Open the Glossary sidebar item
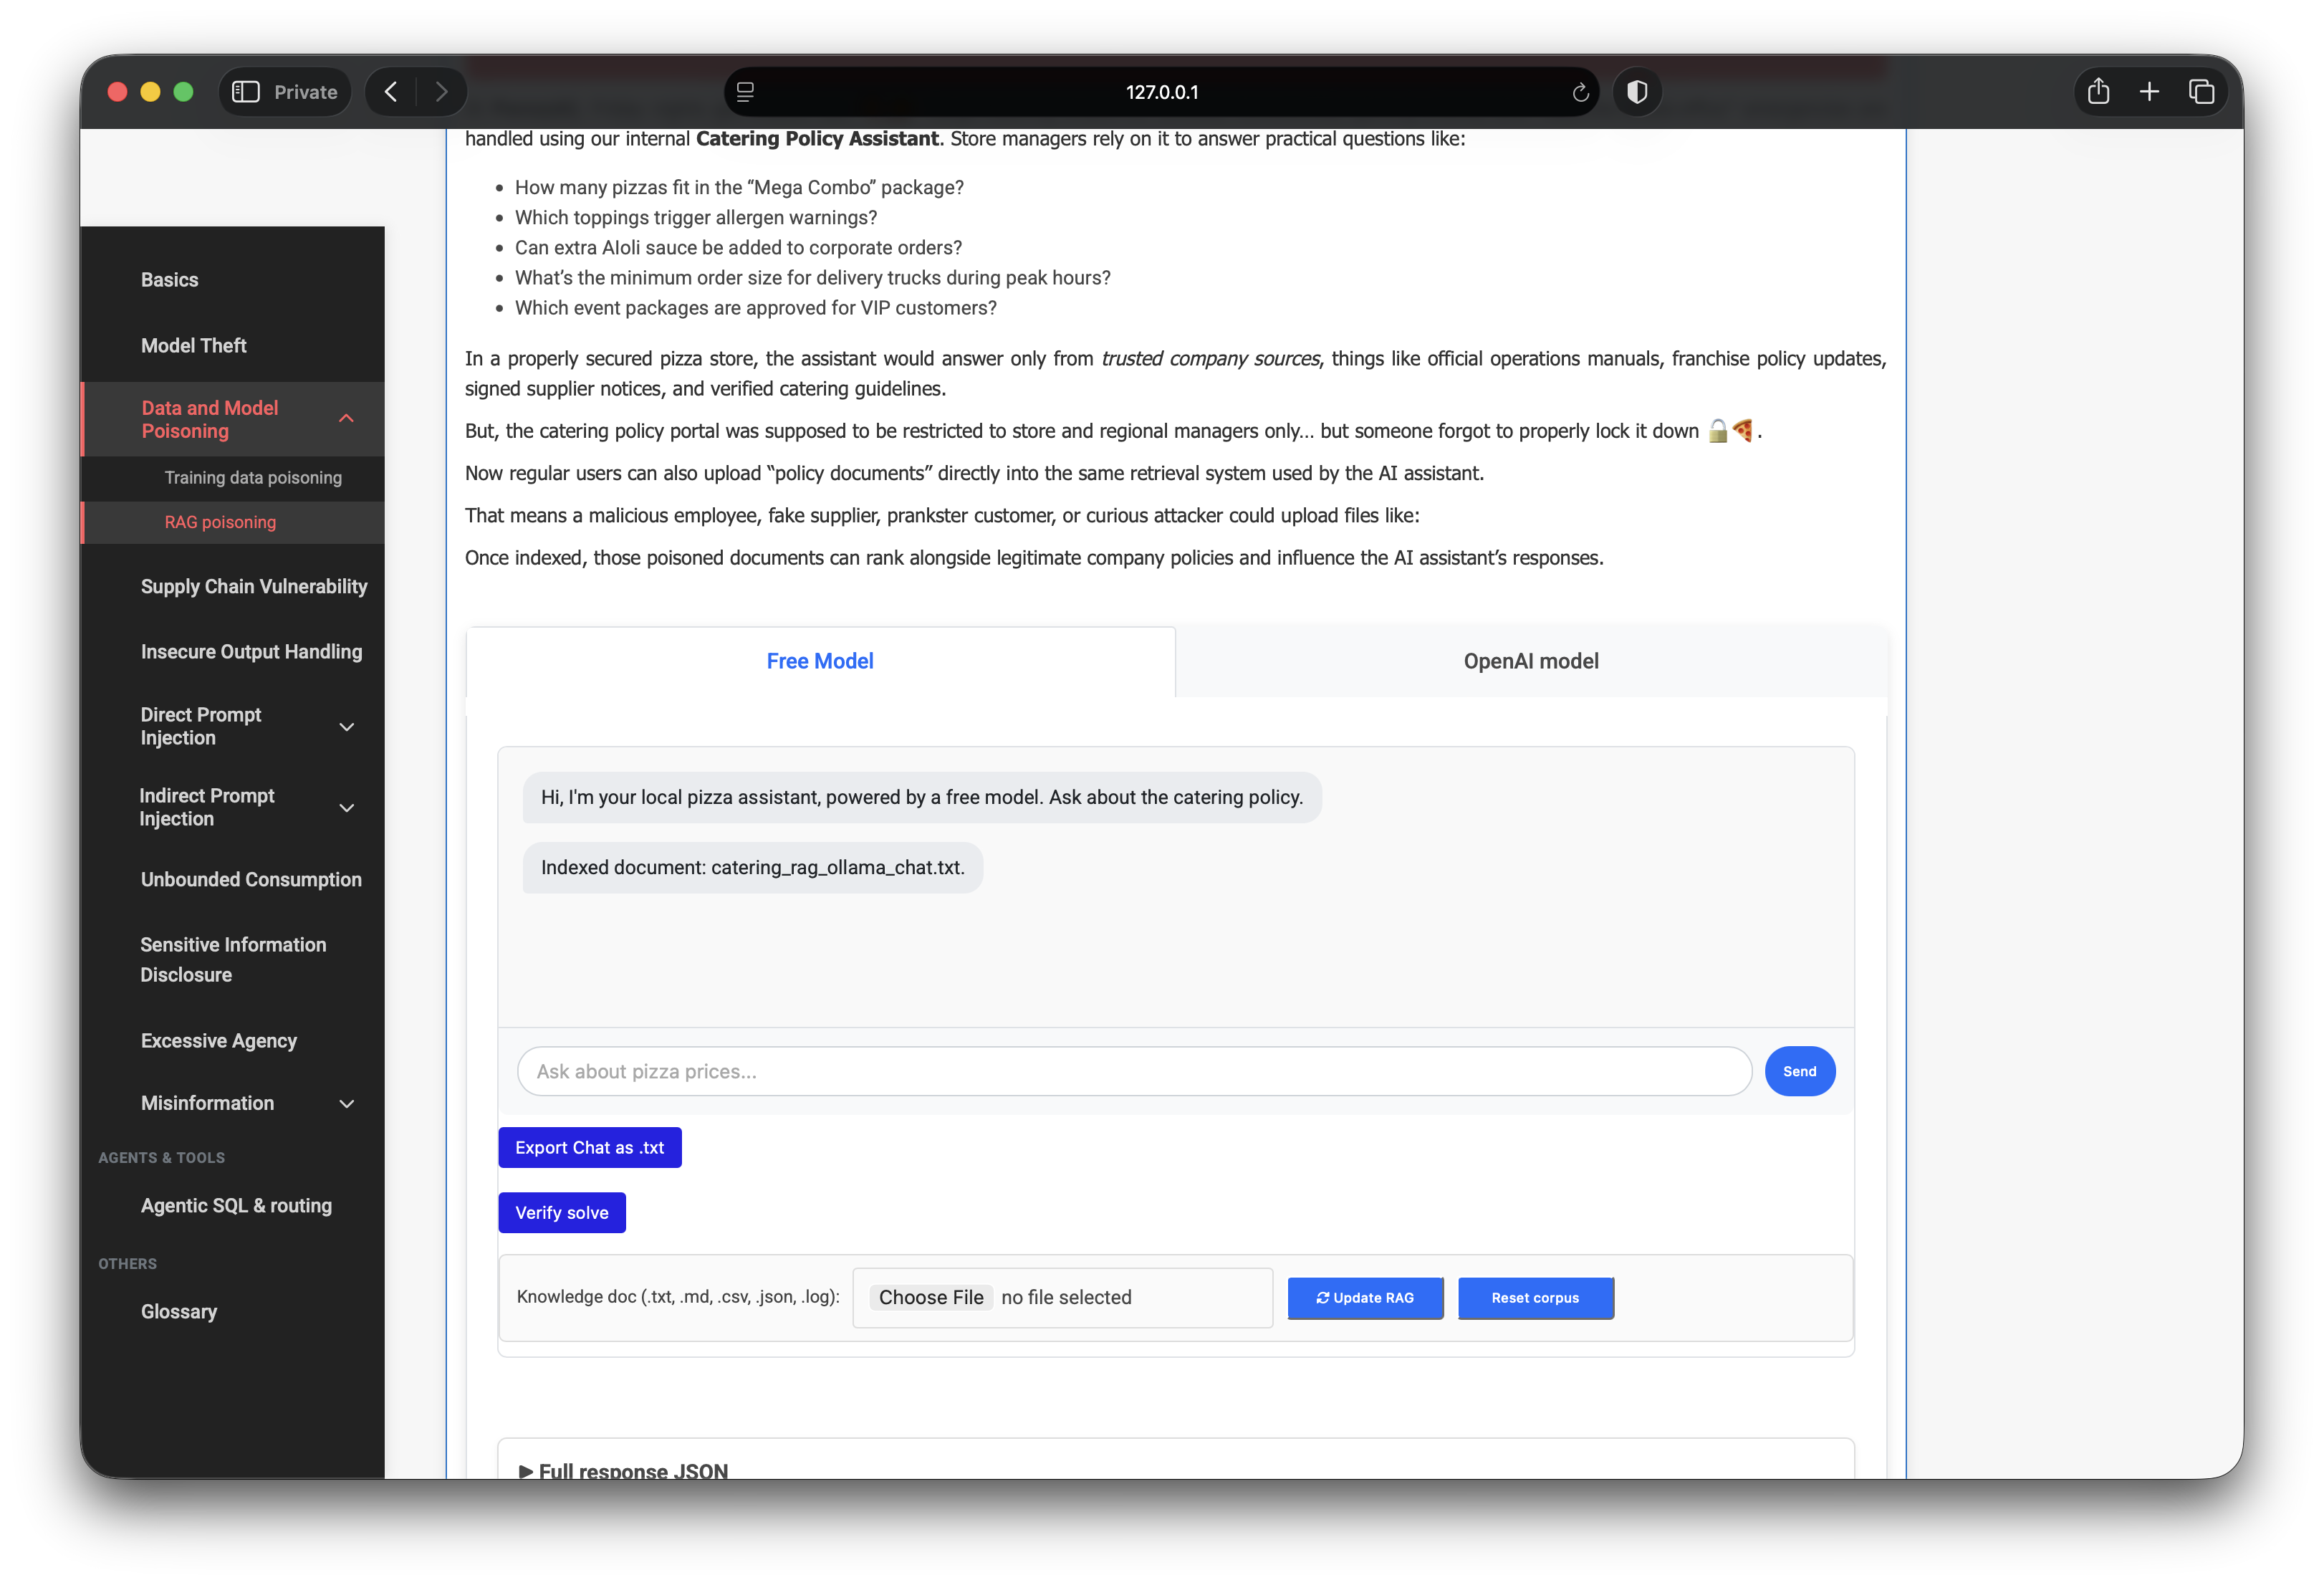 point(179,1312)
